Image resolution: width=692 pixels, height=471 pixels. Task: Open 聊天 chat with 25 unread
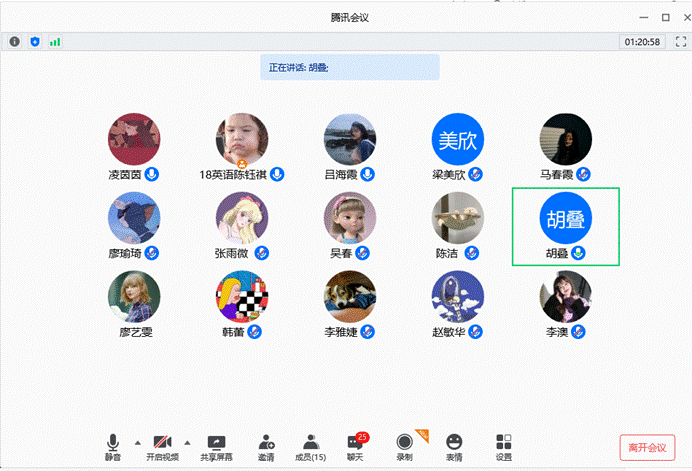point(355,446)
